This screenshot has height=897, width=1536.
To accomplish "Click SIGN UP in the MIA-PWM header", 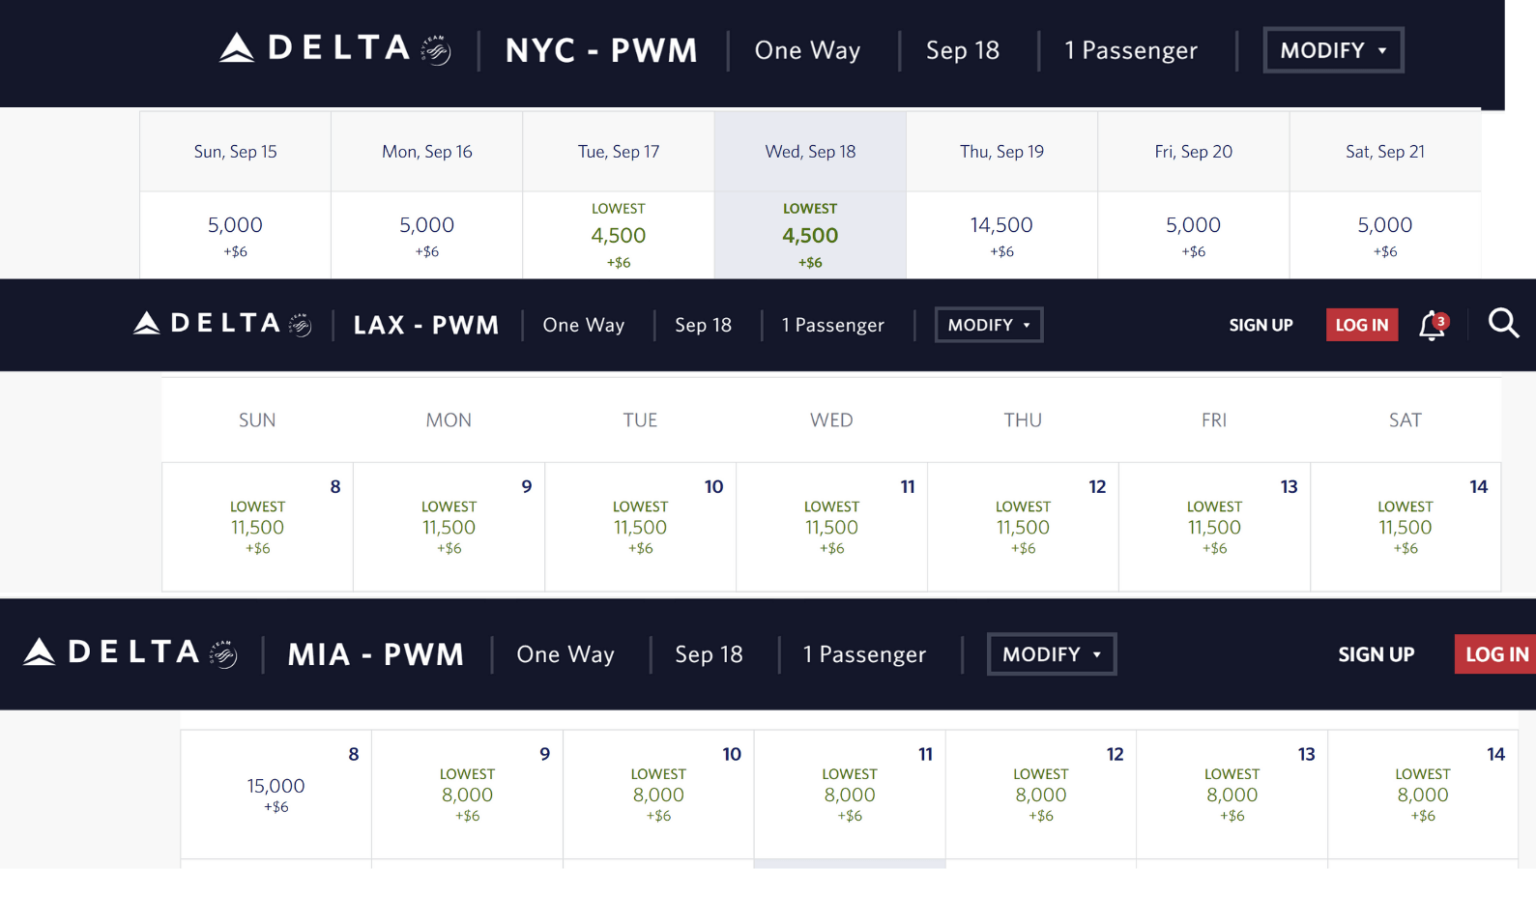I will click(x=1376, y=653).
